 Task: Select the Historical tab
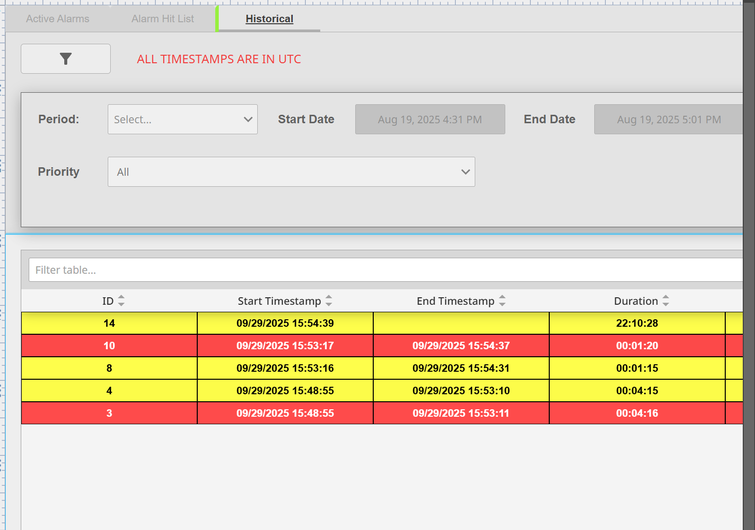coord(269,19)
